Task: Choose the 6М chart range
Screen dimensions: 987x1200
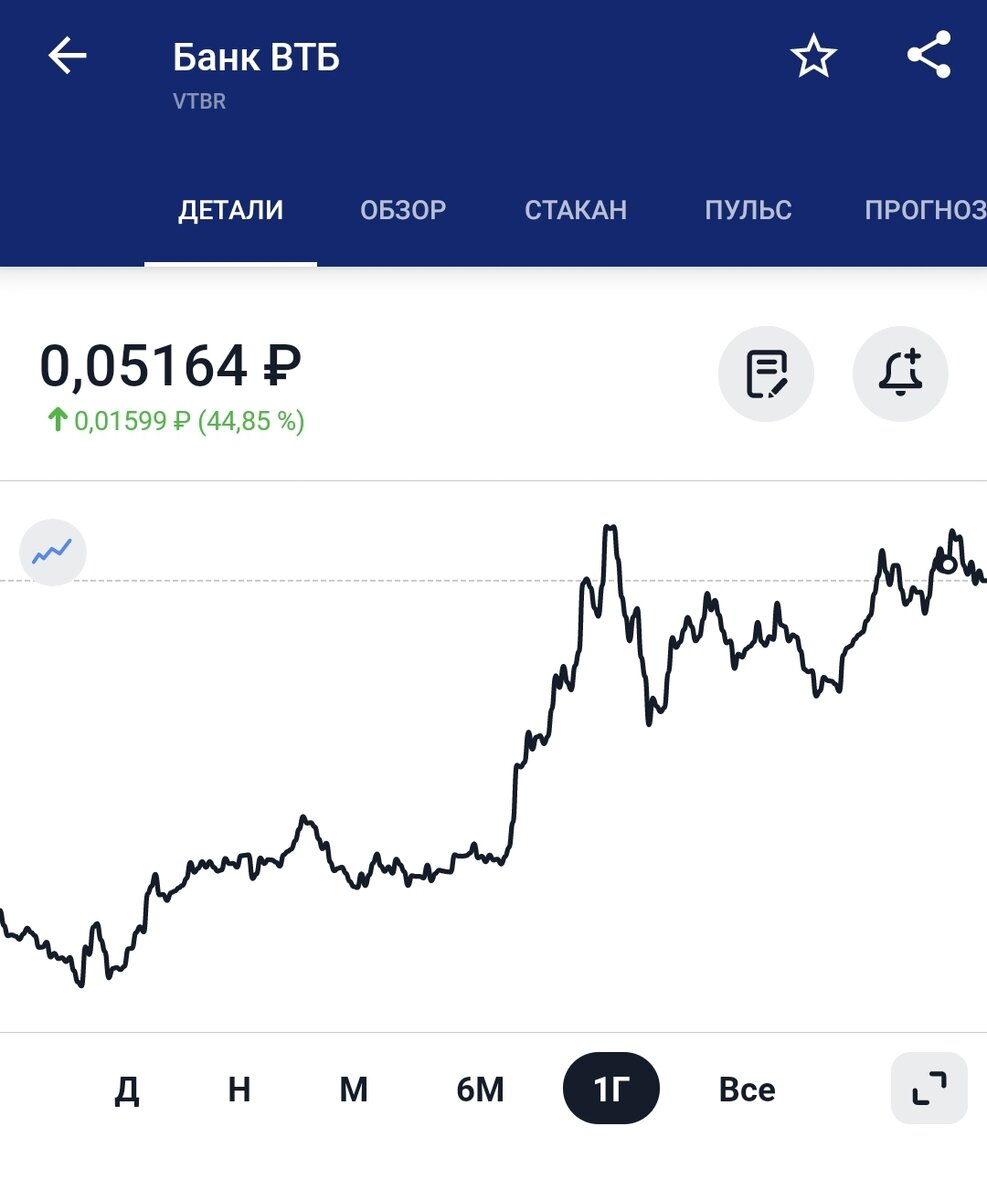Action: pos(480,1089)
